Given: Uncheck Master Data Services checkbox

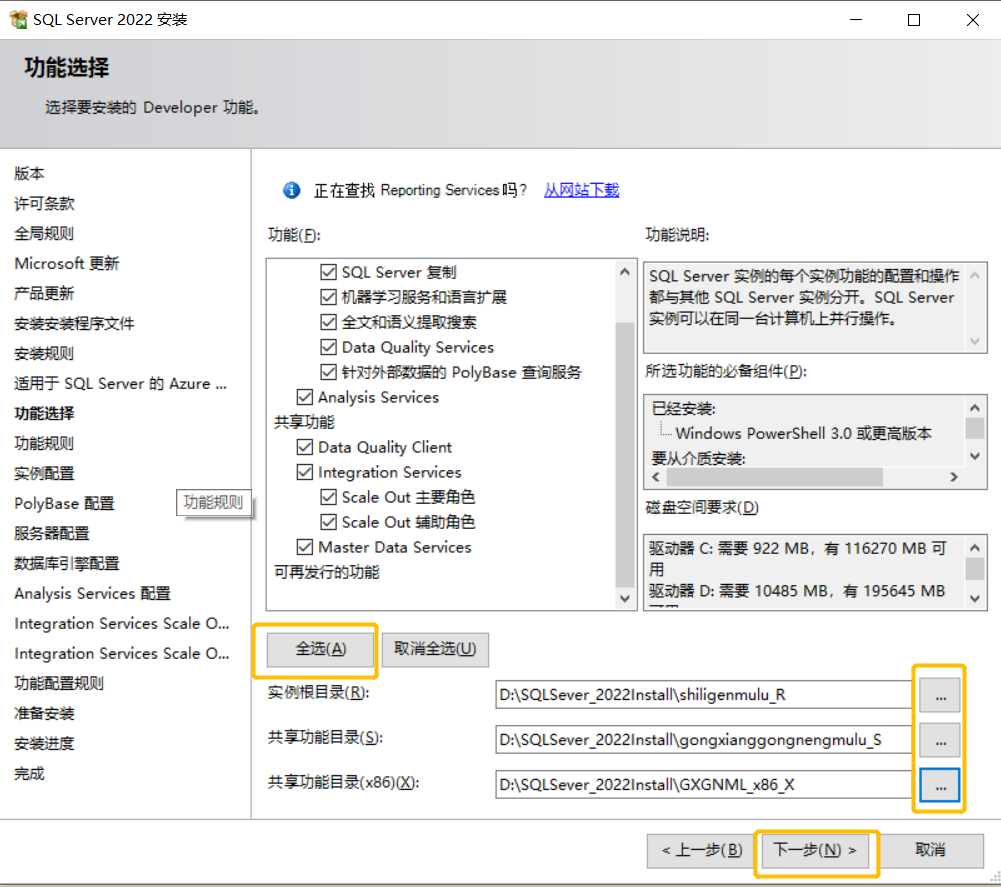Looking at the screenshot, I should 305,547.
